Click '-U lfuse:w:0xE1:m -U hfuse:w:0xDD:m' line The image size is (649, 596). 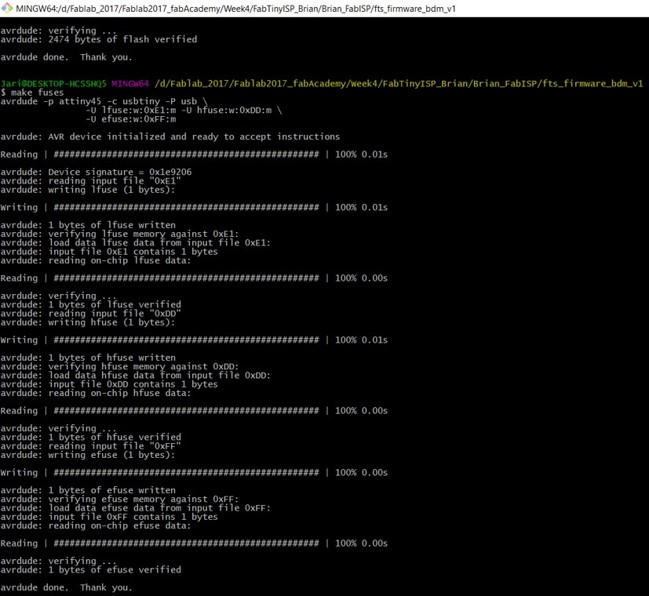coord(184,110)
